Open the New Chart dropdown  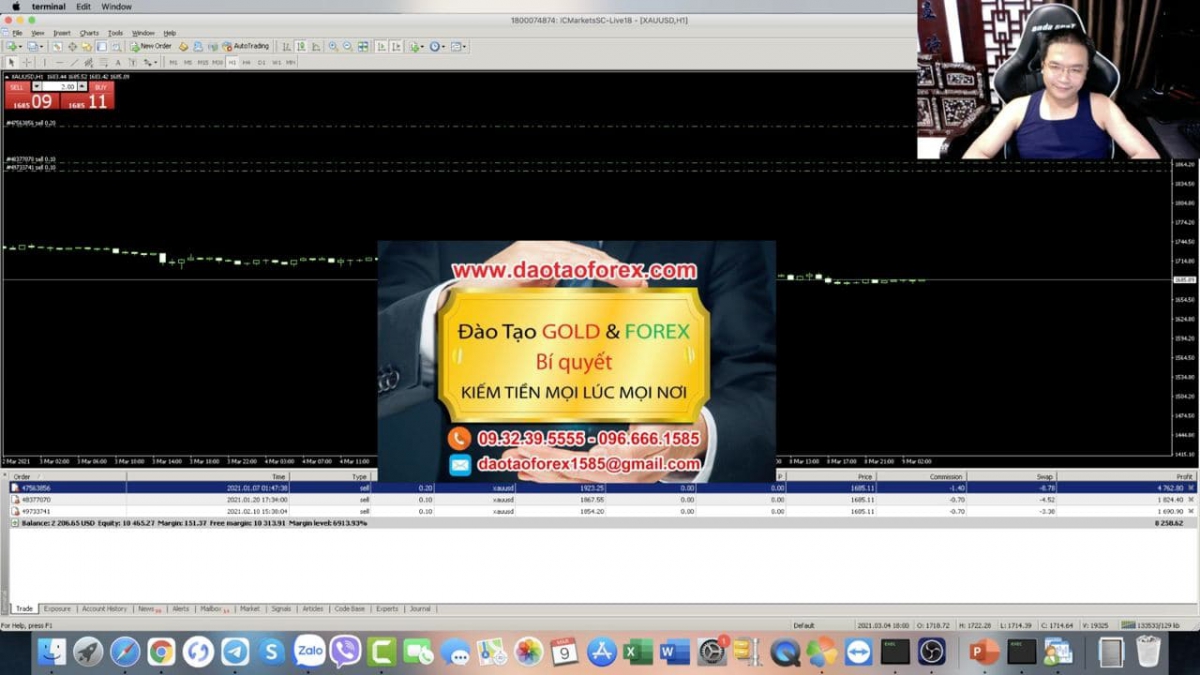point(12,46)
